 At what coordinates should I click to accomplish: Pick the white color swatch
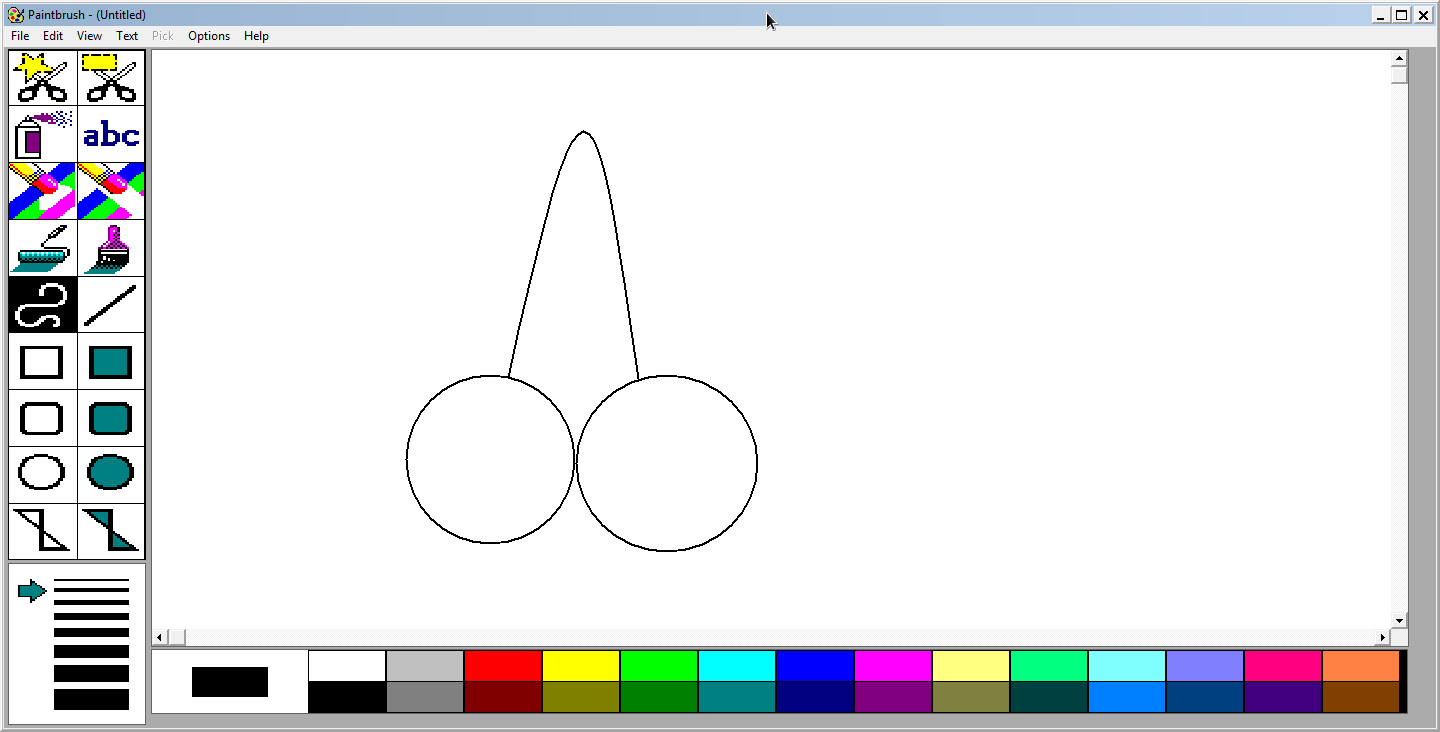tap(347, 666)
